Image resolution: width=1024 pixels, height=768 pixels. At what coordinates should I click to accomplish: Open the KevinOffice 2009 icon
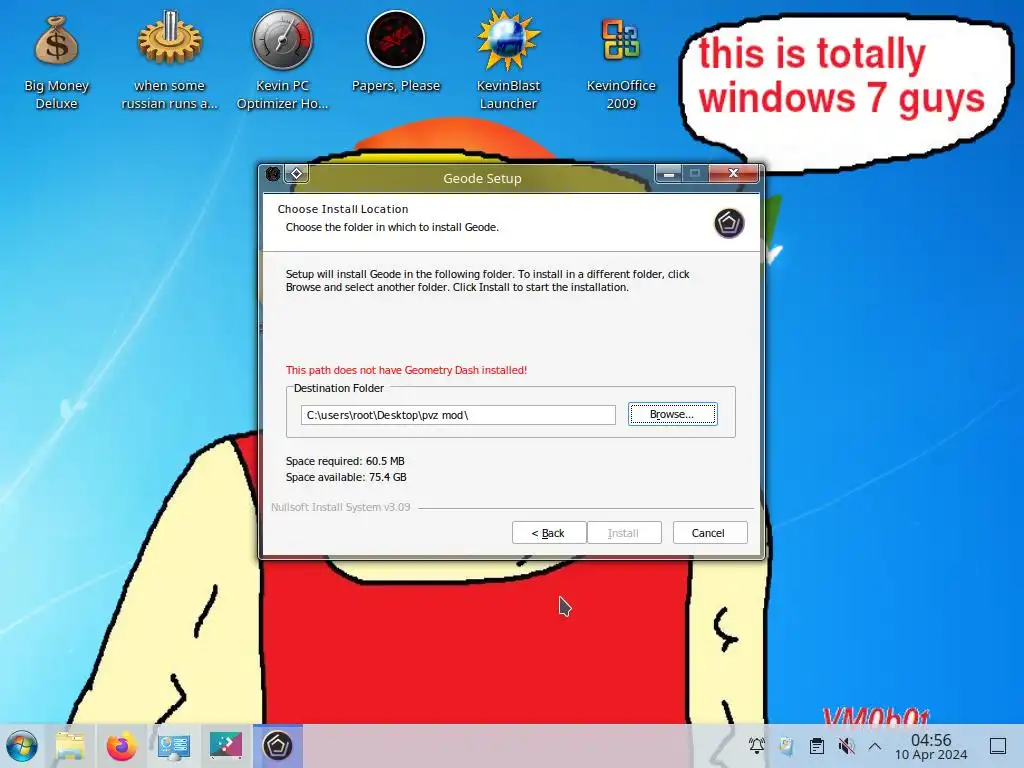tap(620, 40)
